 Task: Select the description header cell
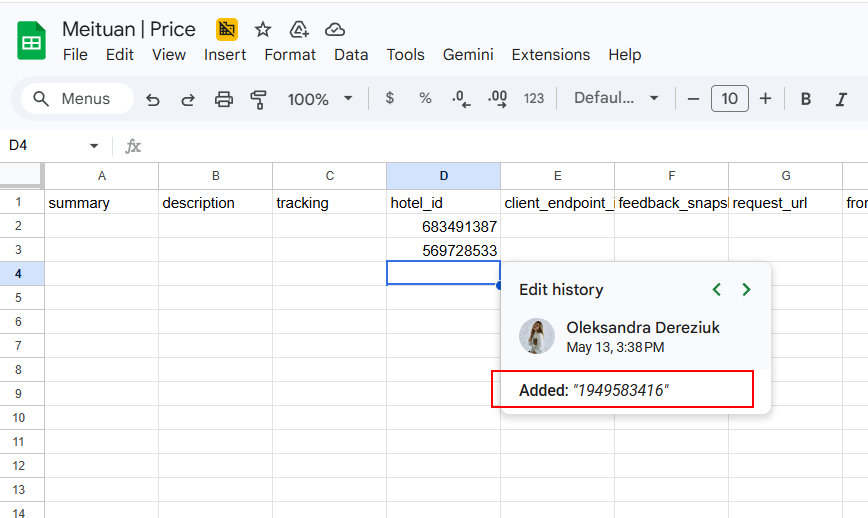click(216, 203)
